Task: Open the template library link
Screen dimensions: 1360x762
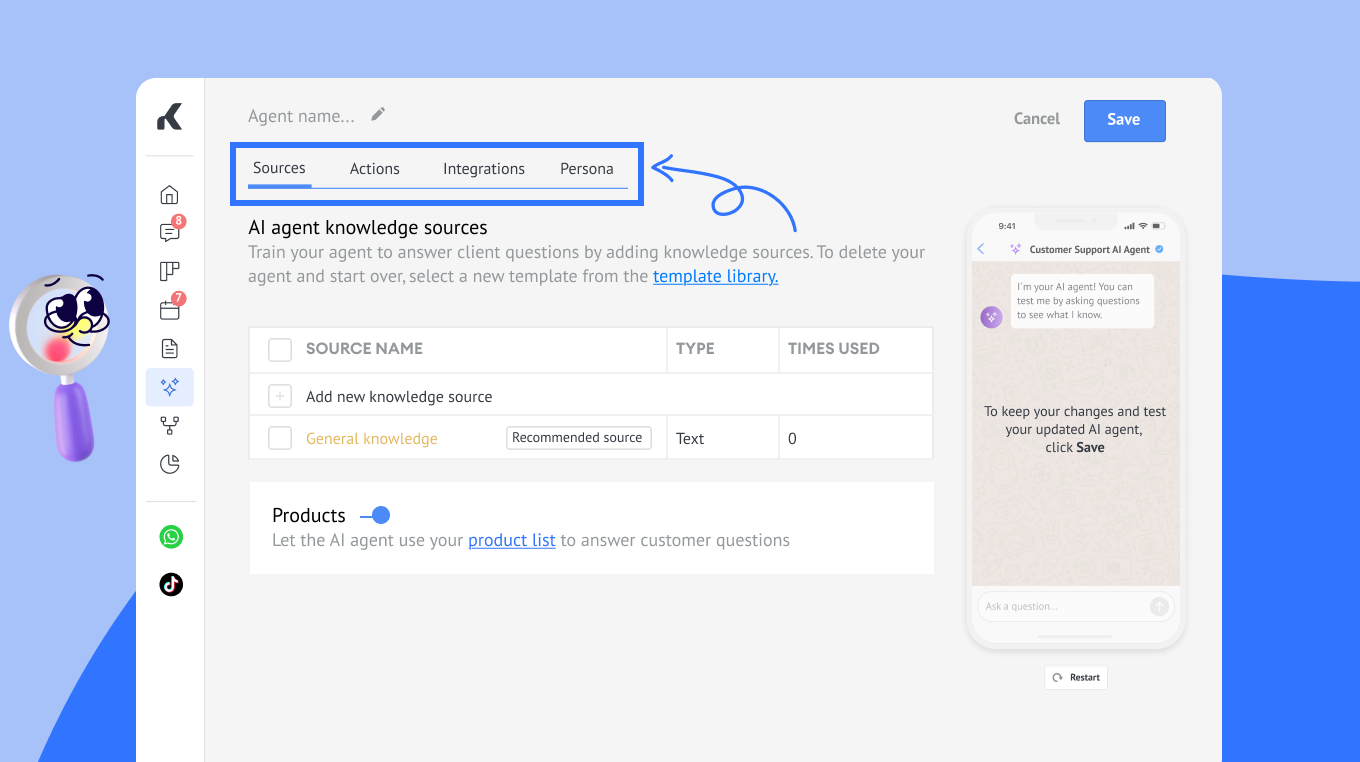Action: pos(715,277)
